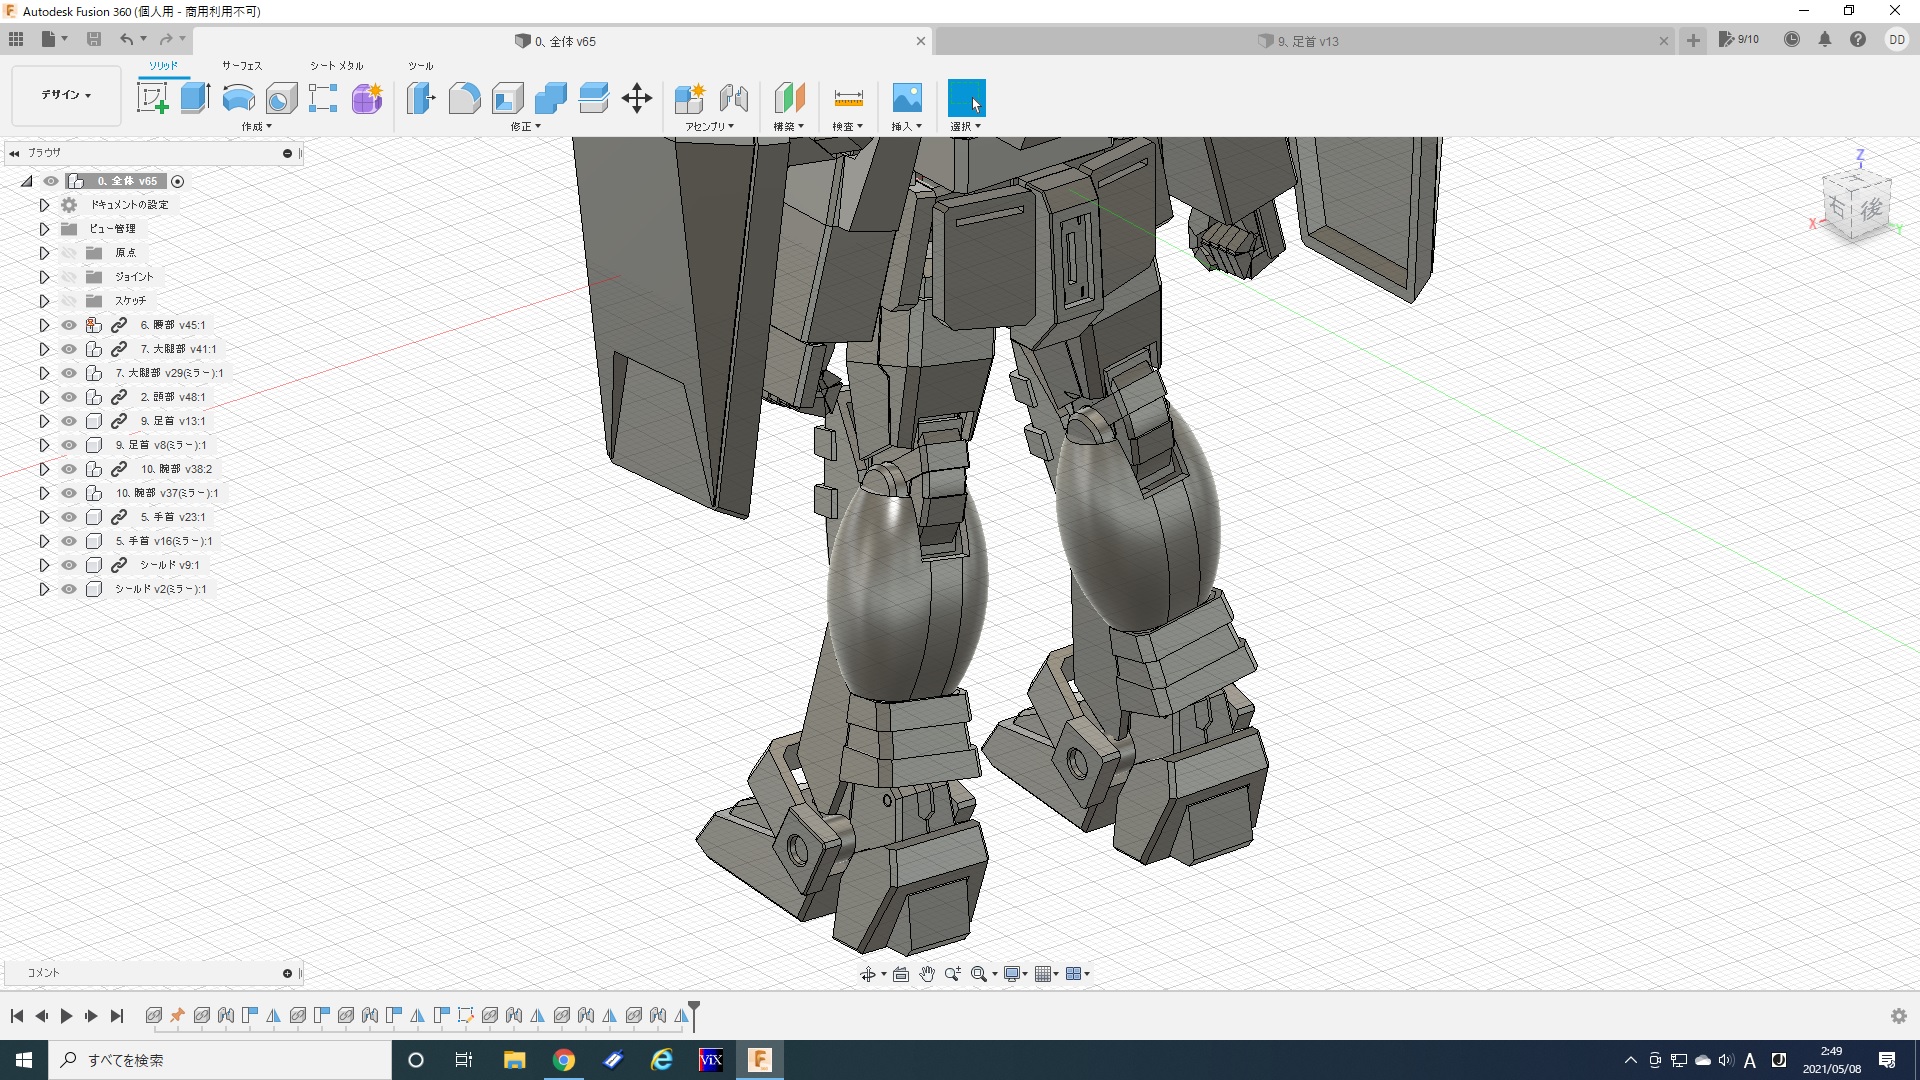The image size is (1920, 1080).
Task: Switch to the サーフェス tab
Action: (242, 66)
